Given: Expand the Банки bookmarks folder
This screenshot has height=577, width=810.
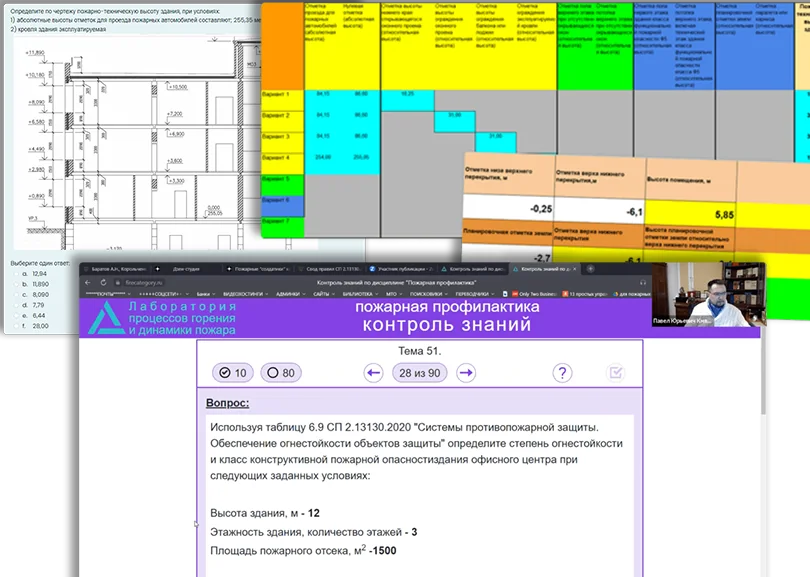Looking at the screenshot, I should click(206, 294).
